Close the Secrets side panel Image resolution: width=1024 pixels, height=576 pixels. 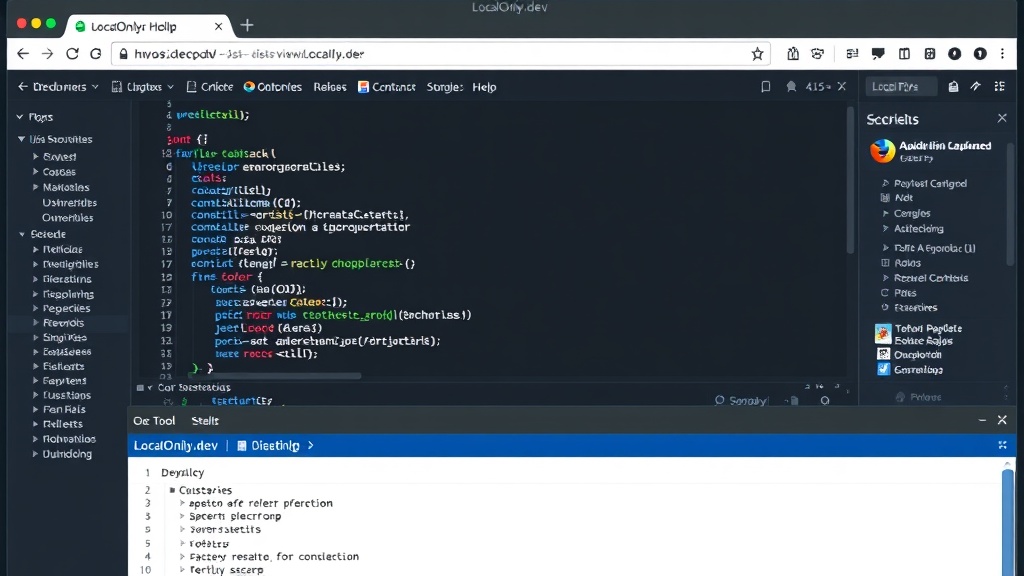(1002, 118)
